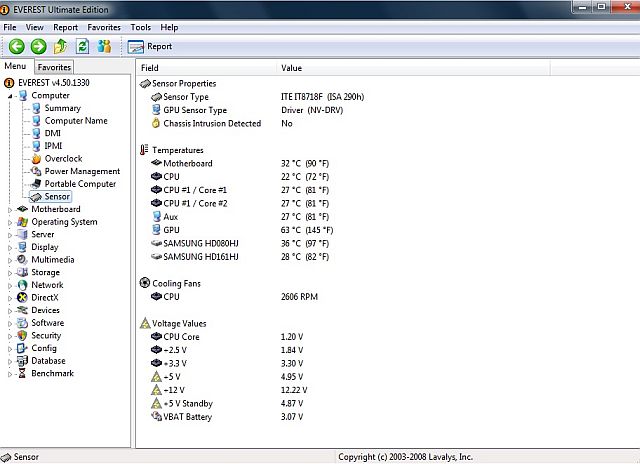The height and width of the screenshot is (464, 640).
Task: Open the Summary page in the tree
Action: pos(62,108)
